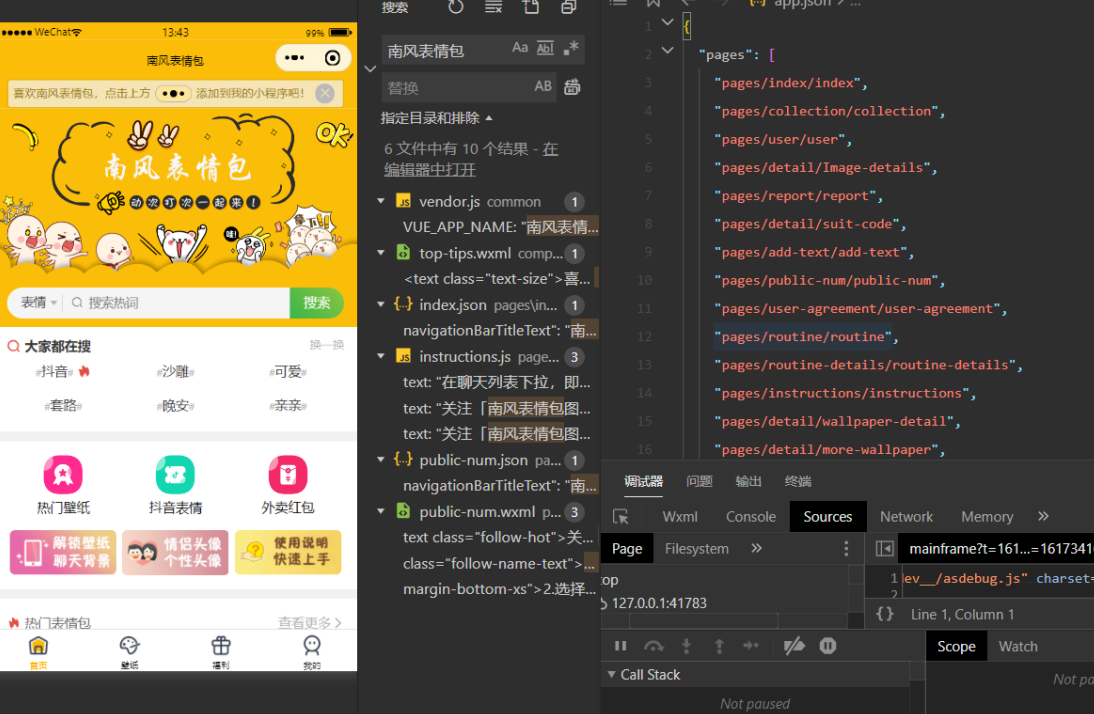Viewport: 1094px width, 714px height.
Task: Click the green 搜索 button
Action: click(x=317, y=302)
